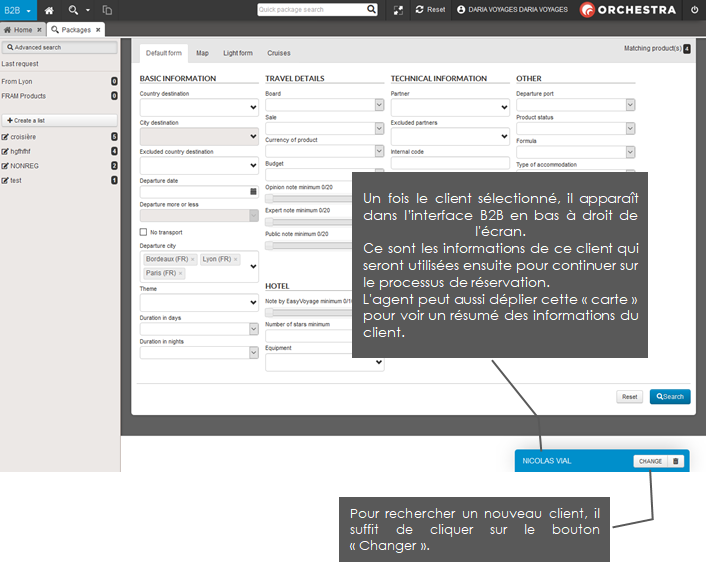Open the Departure date calendar picker

[x=253, y=190]
